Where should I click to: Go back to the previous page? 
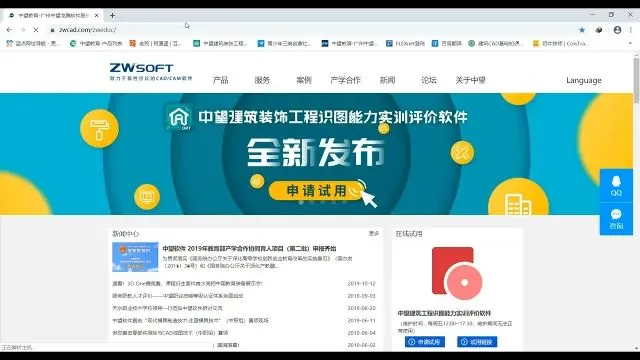pyautogui.click(x=9, y=30)
